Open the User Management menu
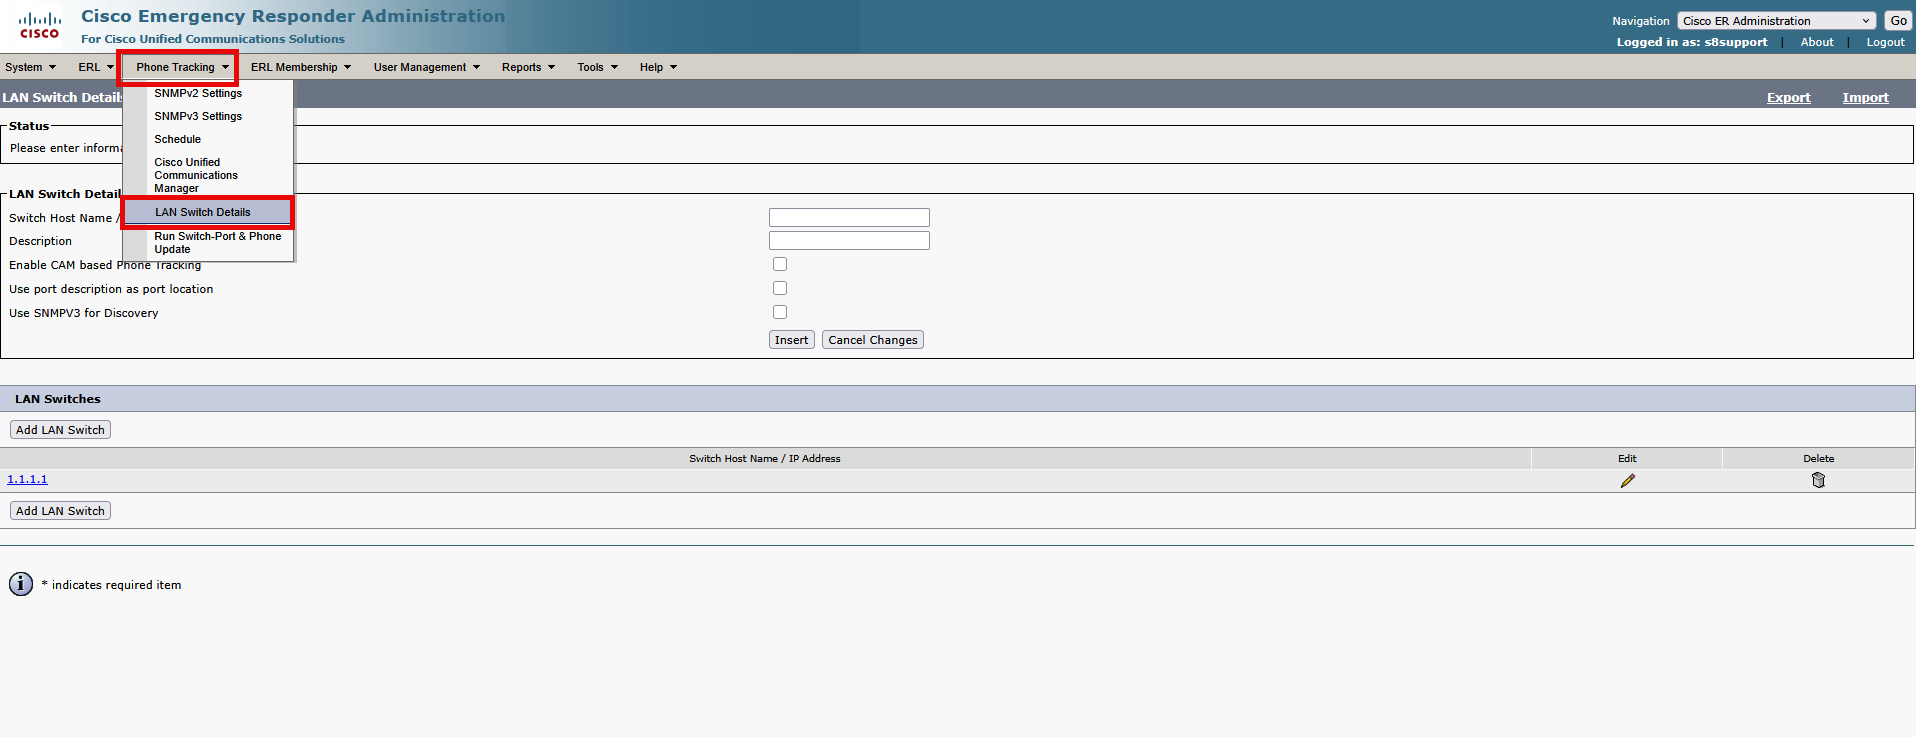The height and width of the screenshot is (737, 1916). coord(426,67)
